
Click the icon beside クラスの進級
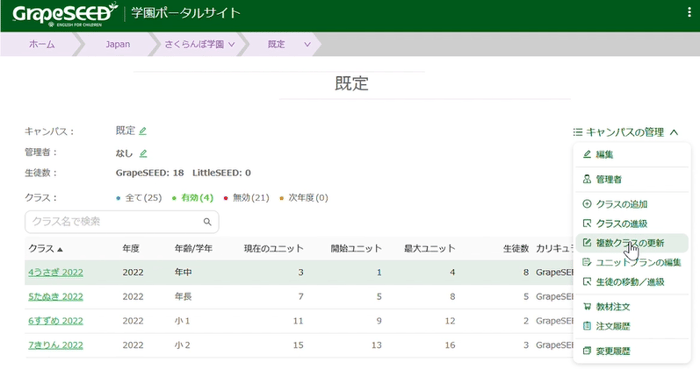(x=587, y=223)
